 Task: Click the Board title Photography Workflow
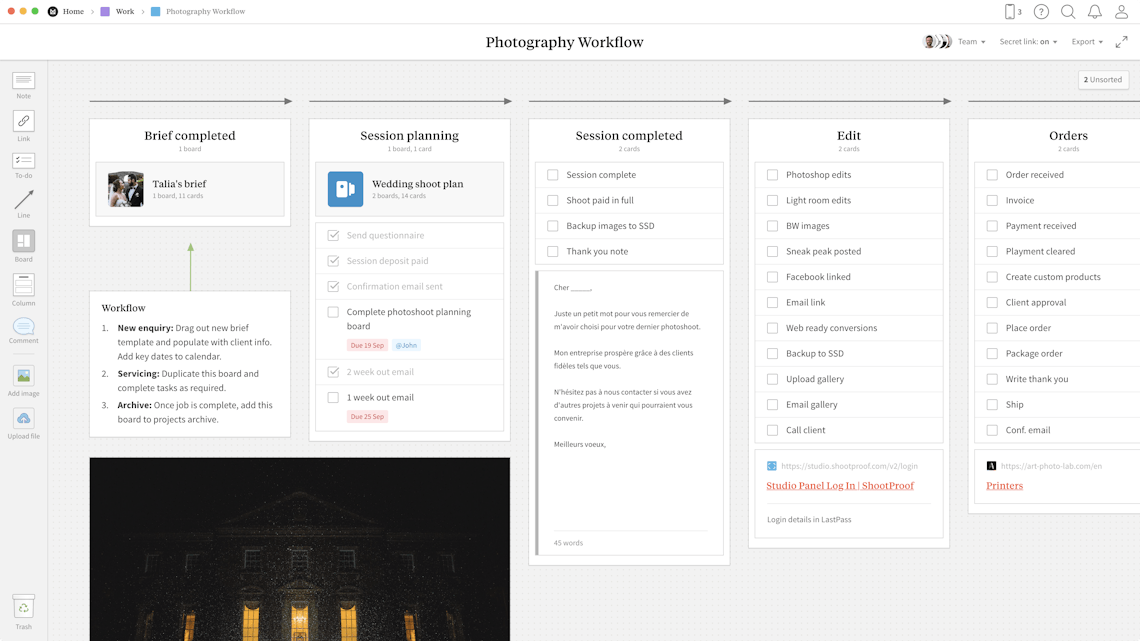pos(564,42)
